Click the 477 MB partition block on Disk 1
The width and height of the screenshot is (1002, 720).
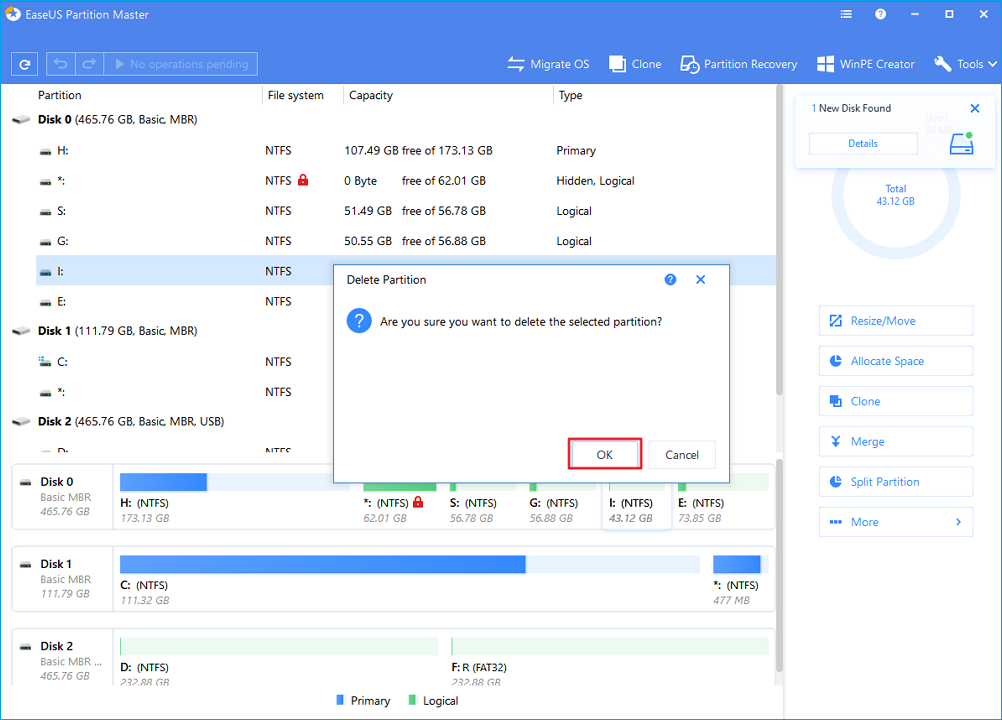[739, 580]
